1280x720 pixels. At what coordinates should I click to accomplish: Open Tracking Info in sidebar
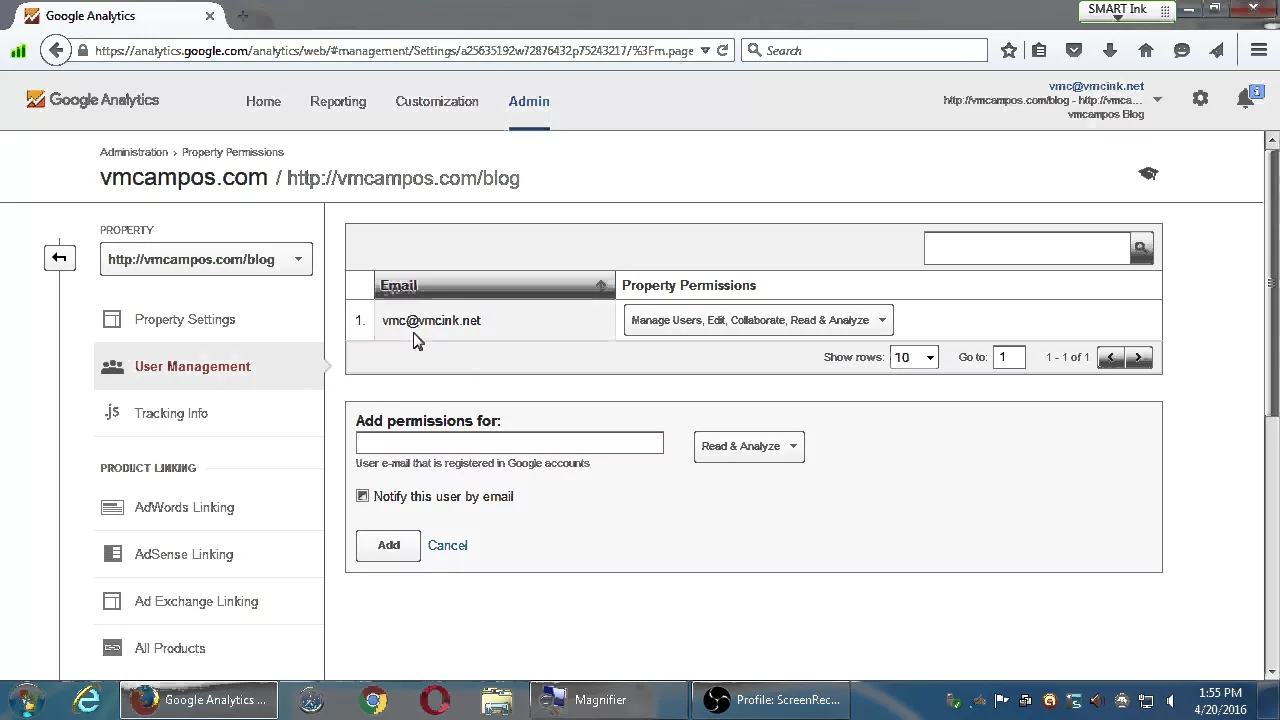pyautogui.click(x=171, y=413)
